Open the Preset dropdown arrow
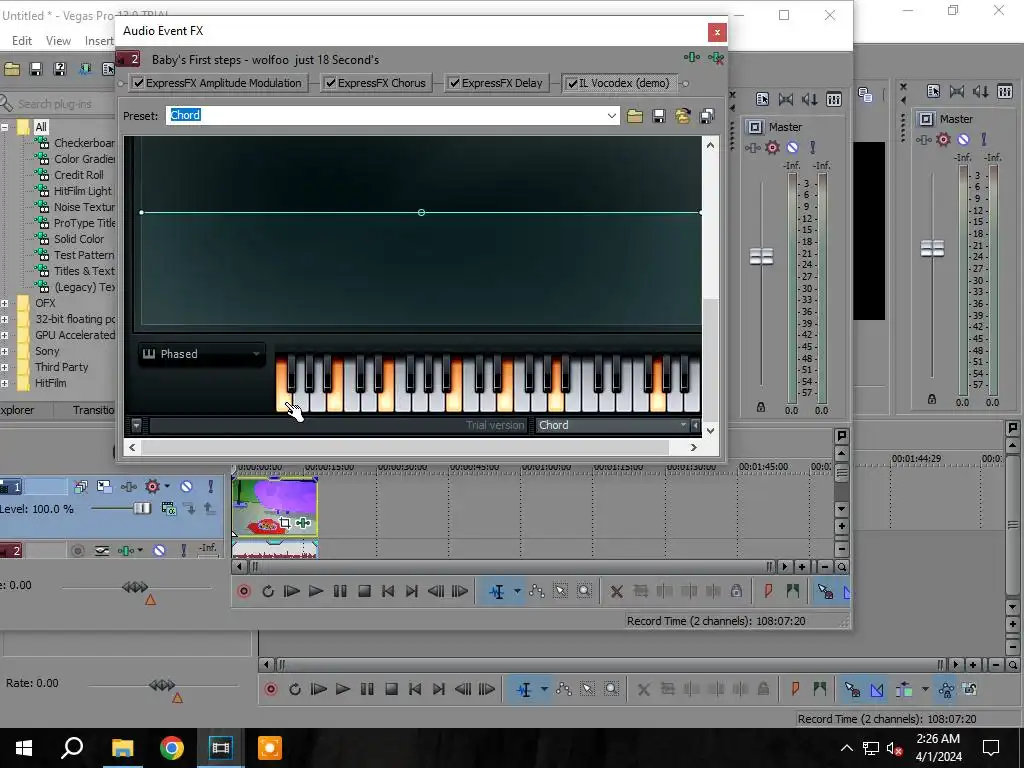Screen dimensions: 1024x768 [x=611, y=116]
